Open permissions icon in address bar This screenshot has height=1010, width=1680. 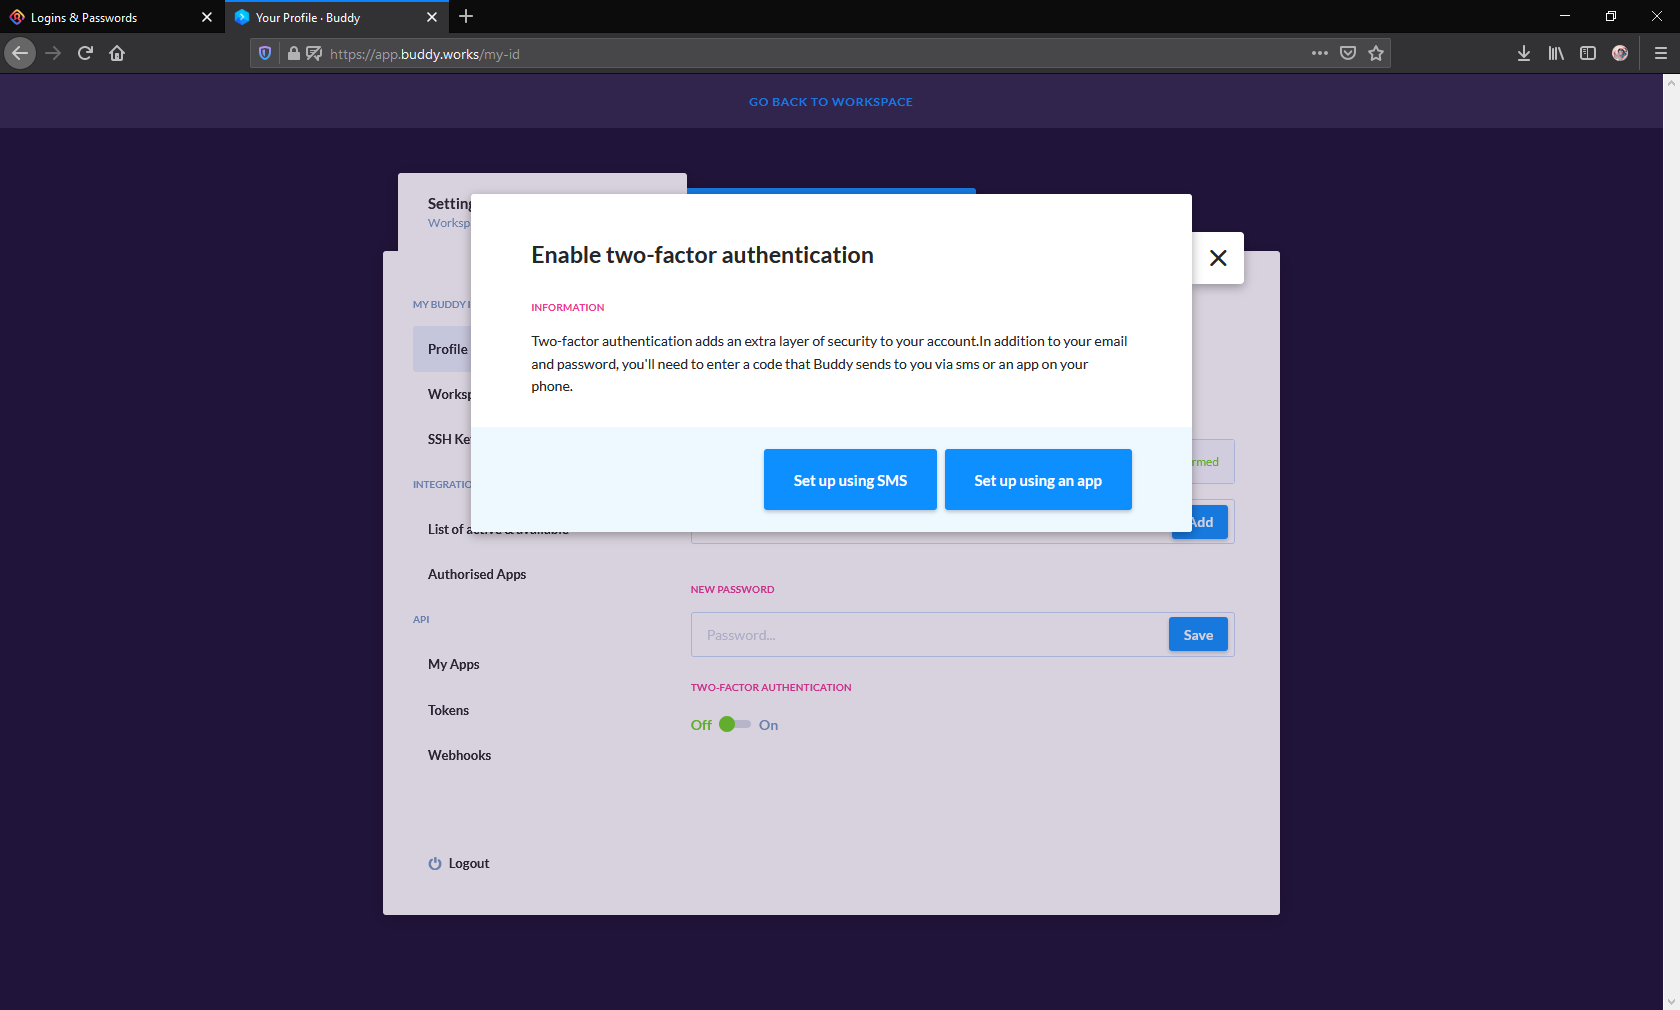314,53
